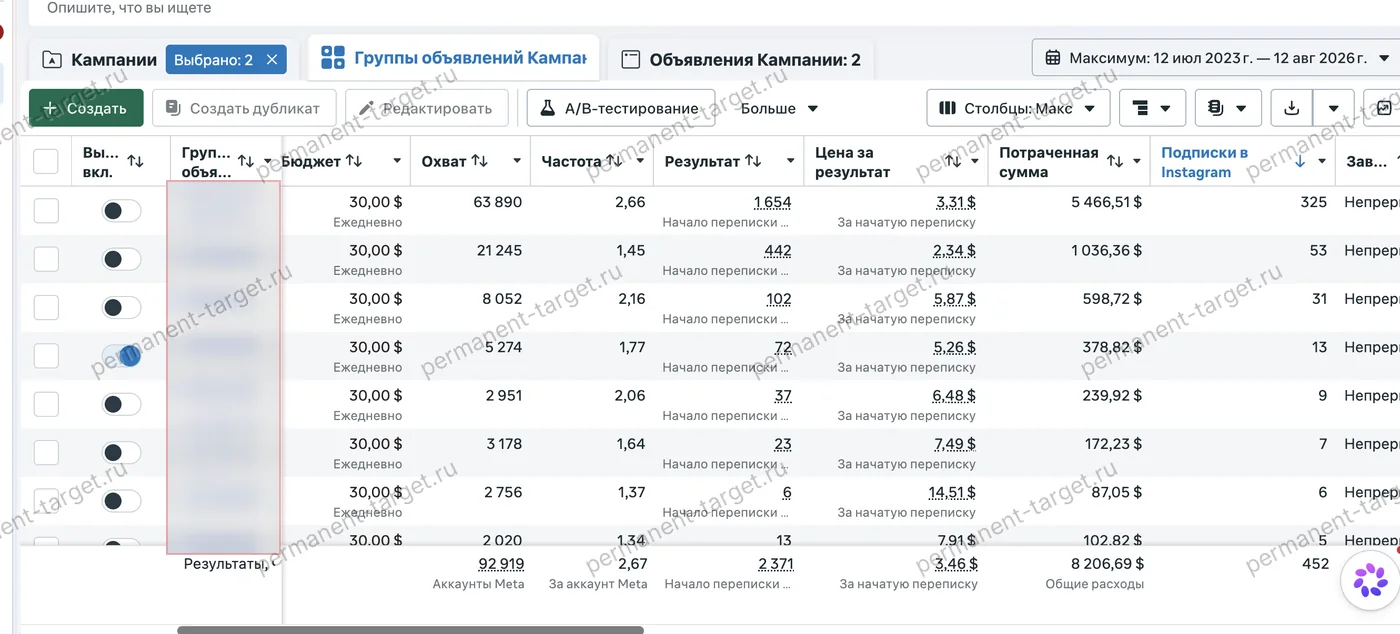Open the date range picker Максимум
The width and height of the screenshot is (1400, 634).
tap(1215, 58)
